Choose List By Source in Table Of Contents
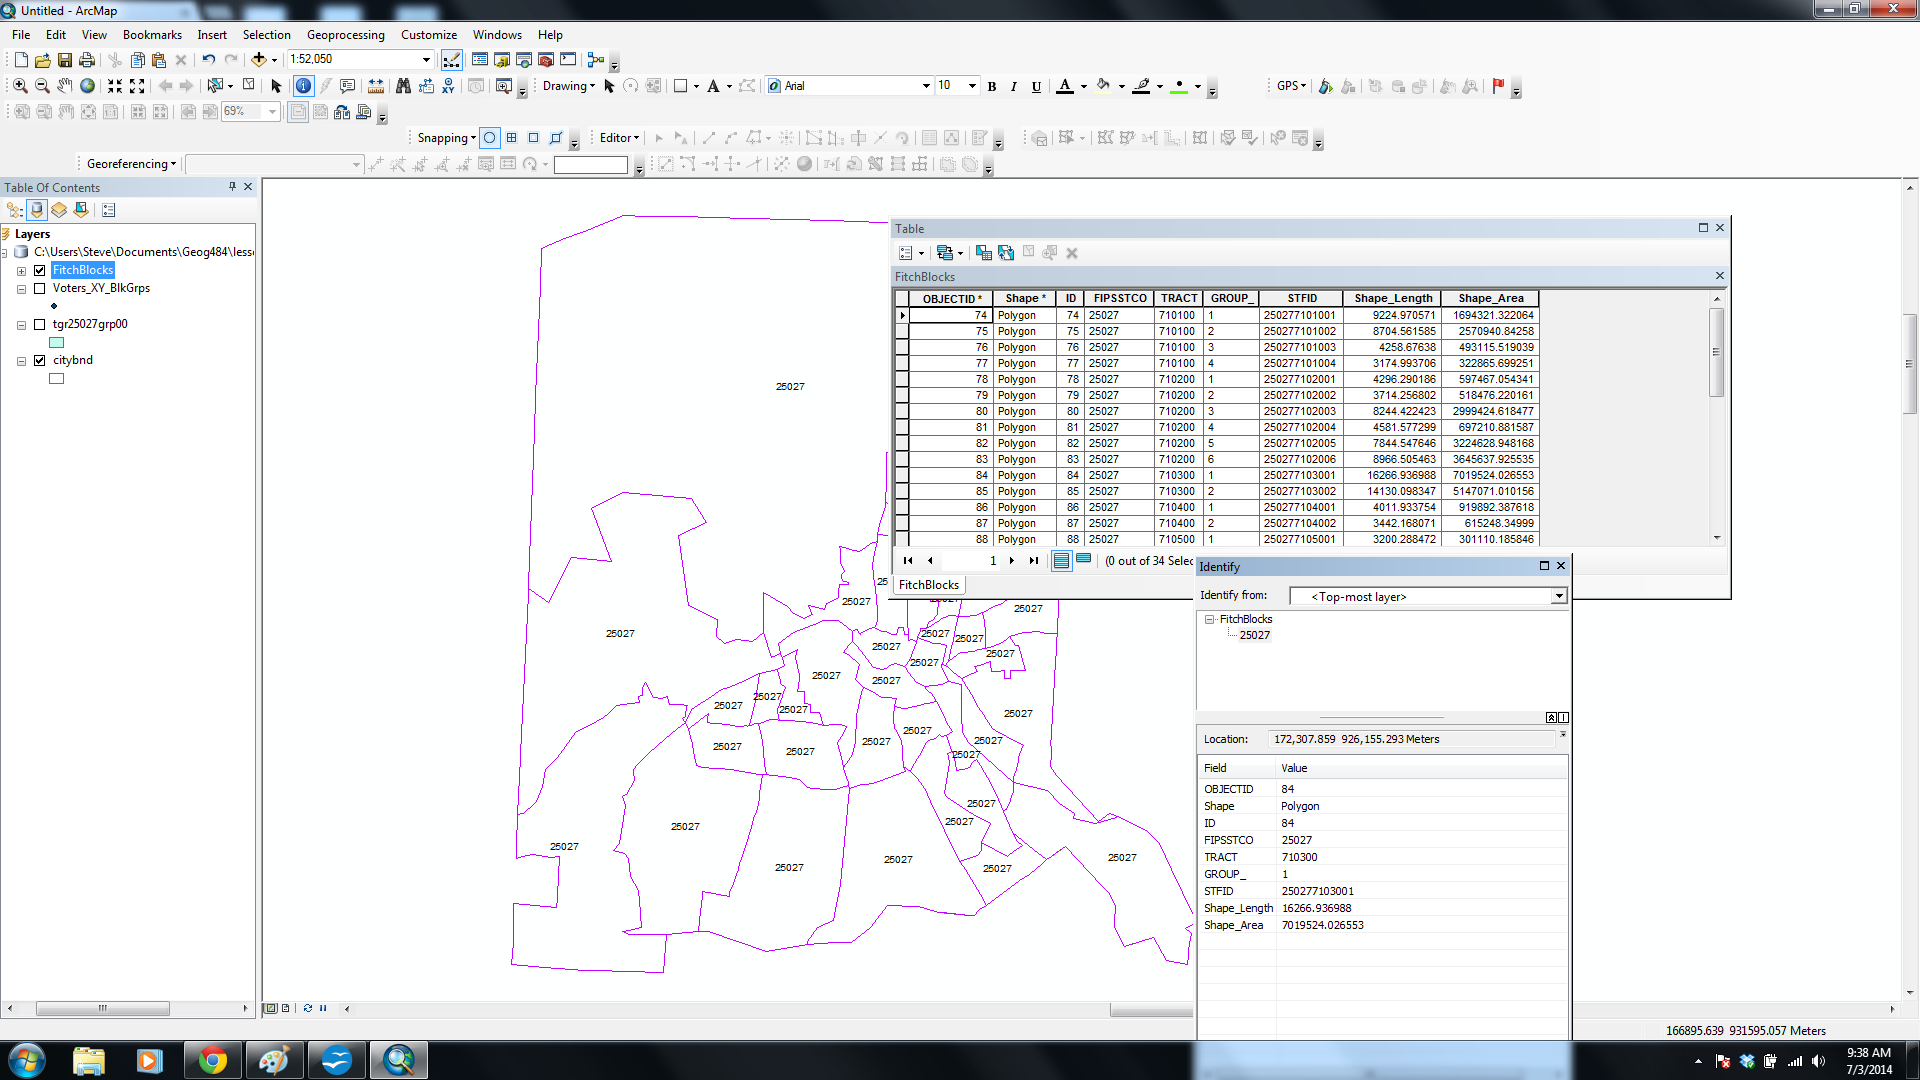Screen dimensions: 1920x1080 tap(37, 210)
